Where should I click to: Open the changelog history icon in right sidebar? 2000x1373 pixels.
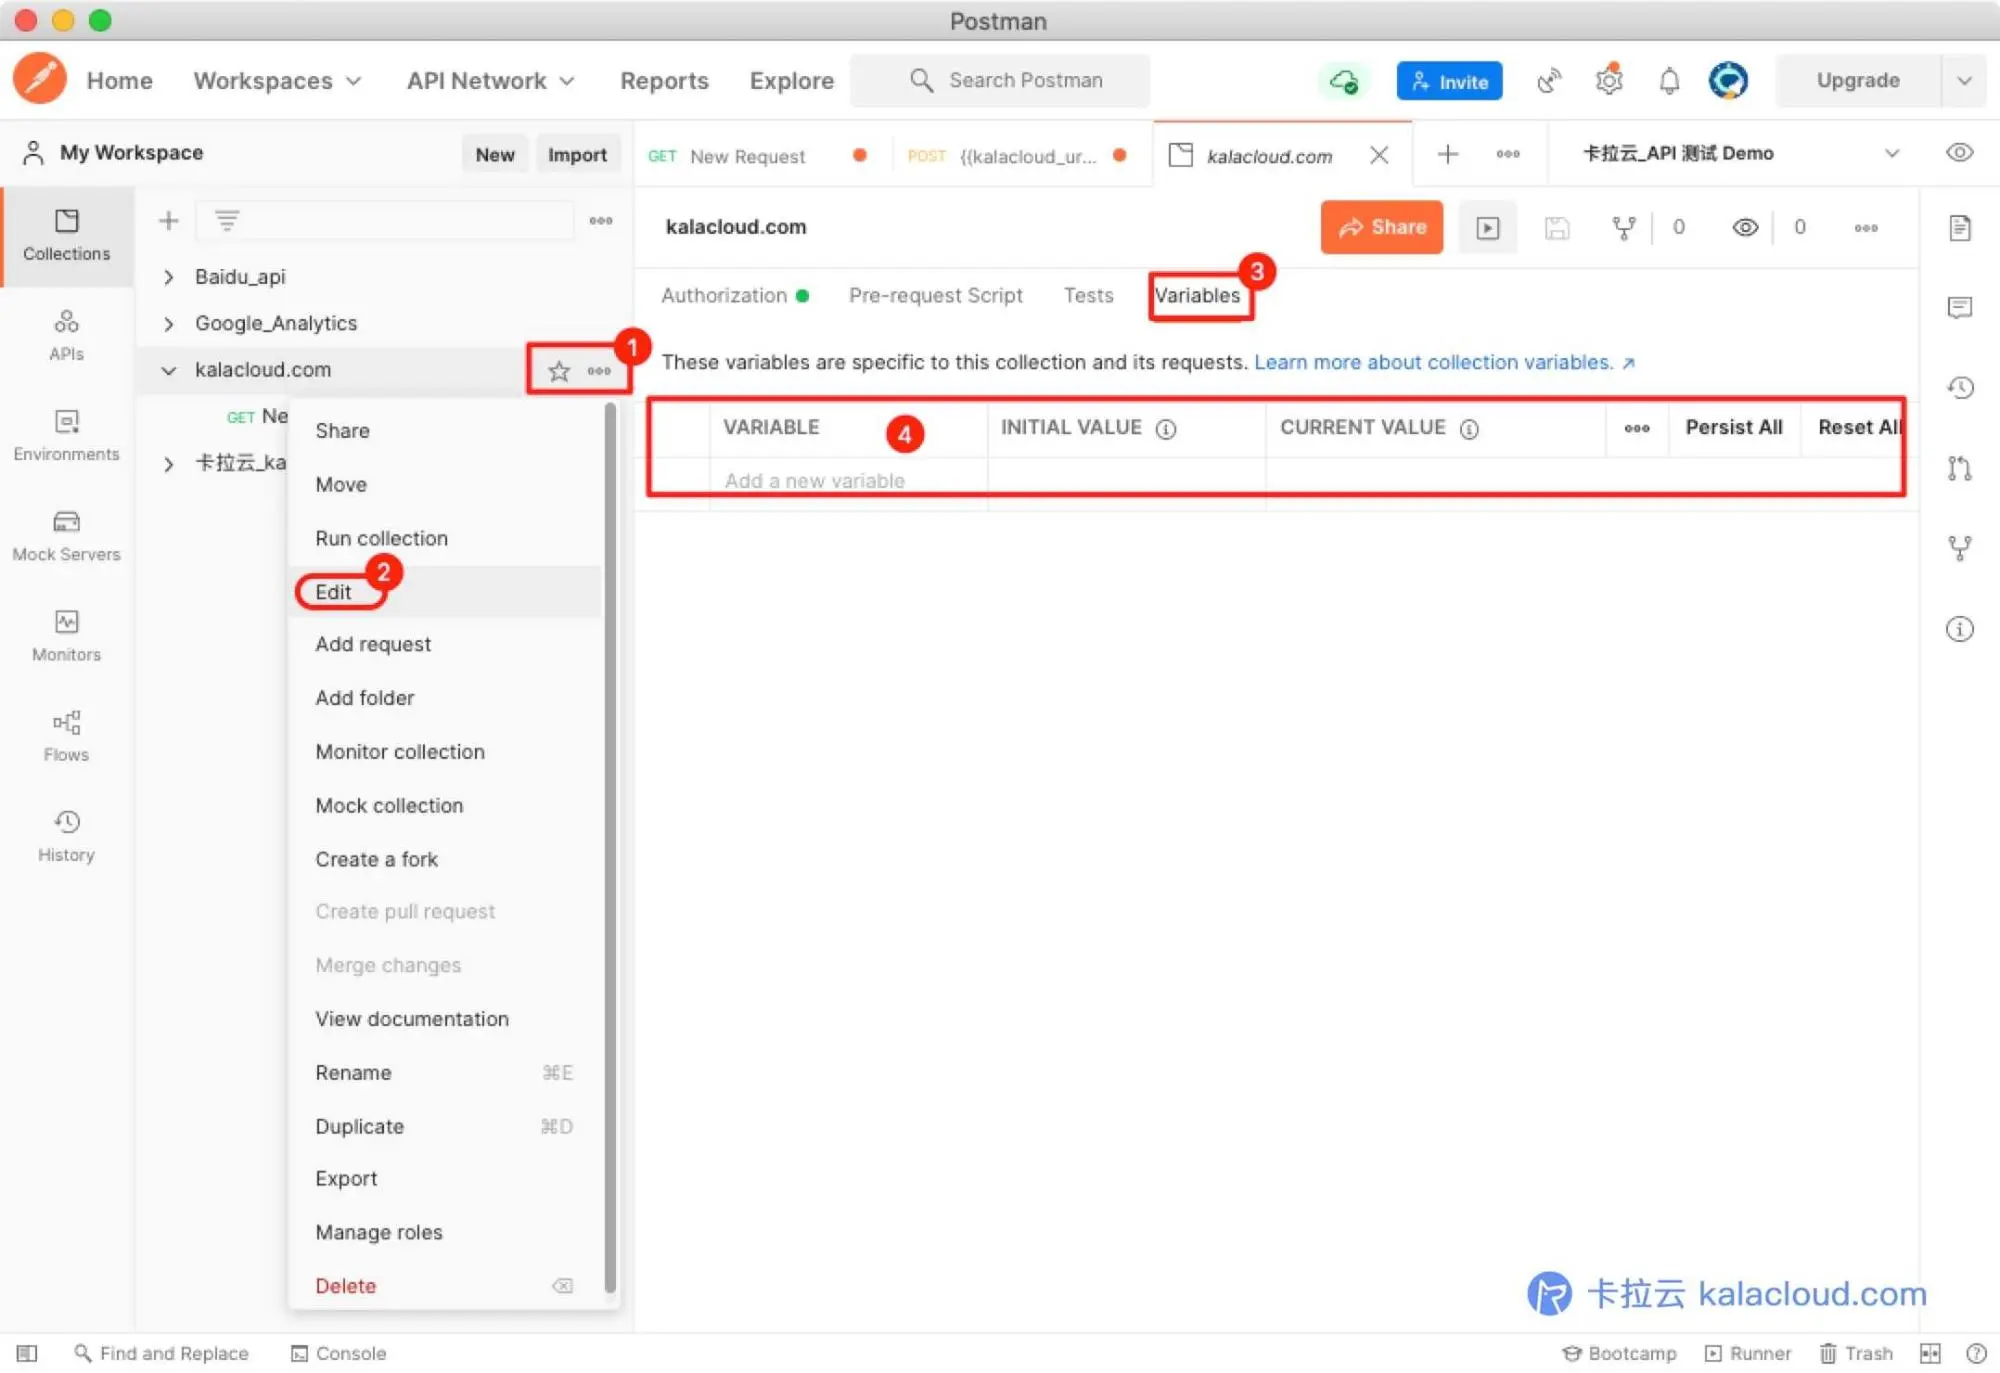point(1960,387)
